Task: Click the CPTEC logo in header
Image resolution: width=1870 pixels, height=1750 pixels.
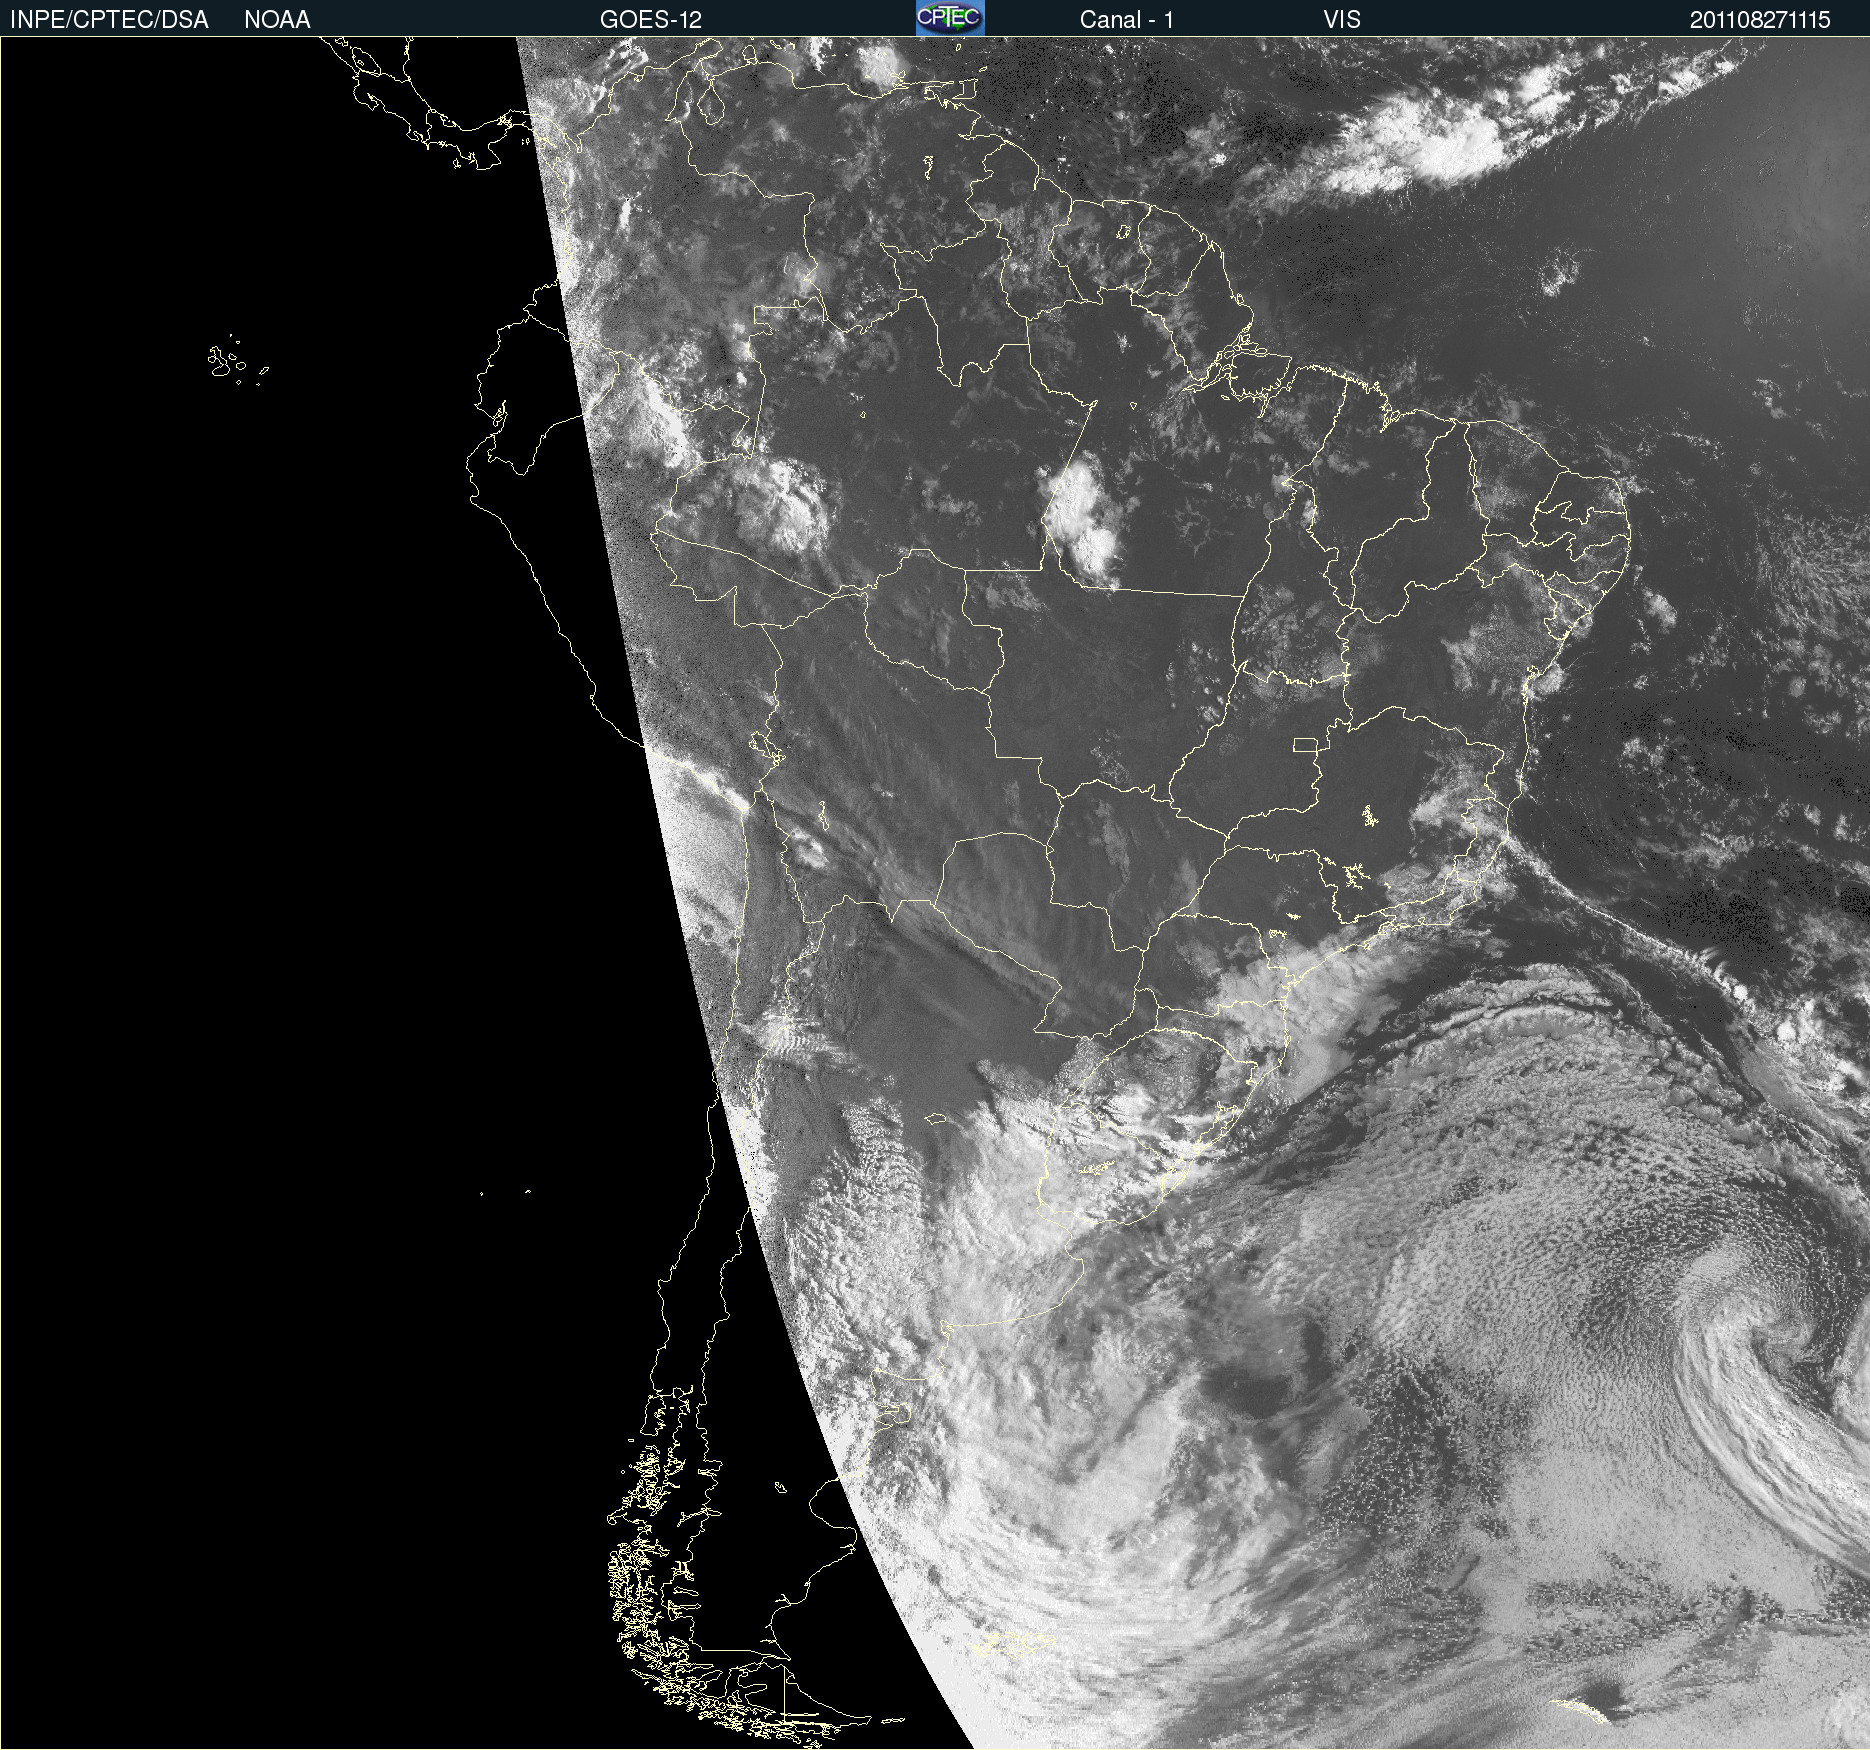Action: [x=950, y=18]
